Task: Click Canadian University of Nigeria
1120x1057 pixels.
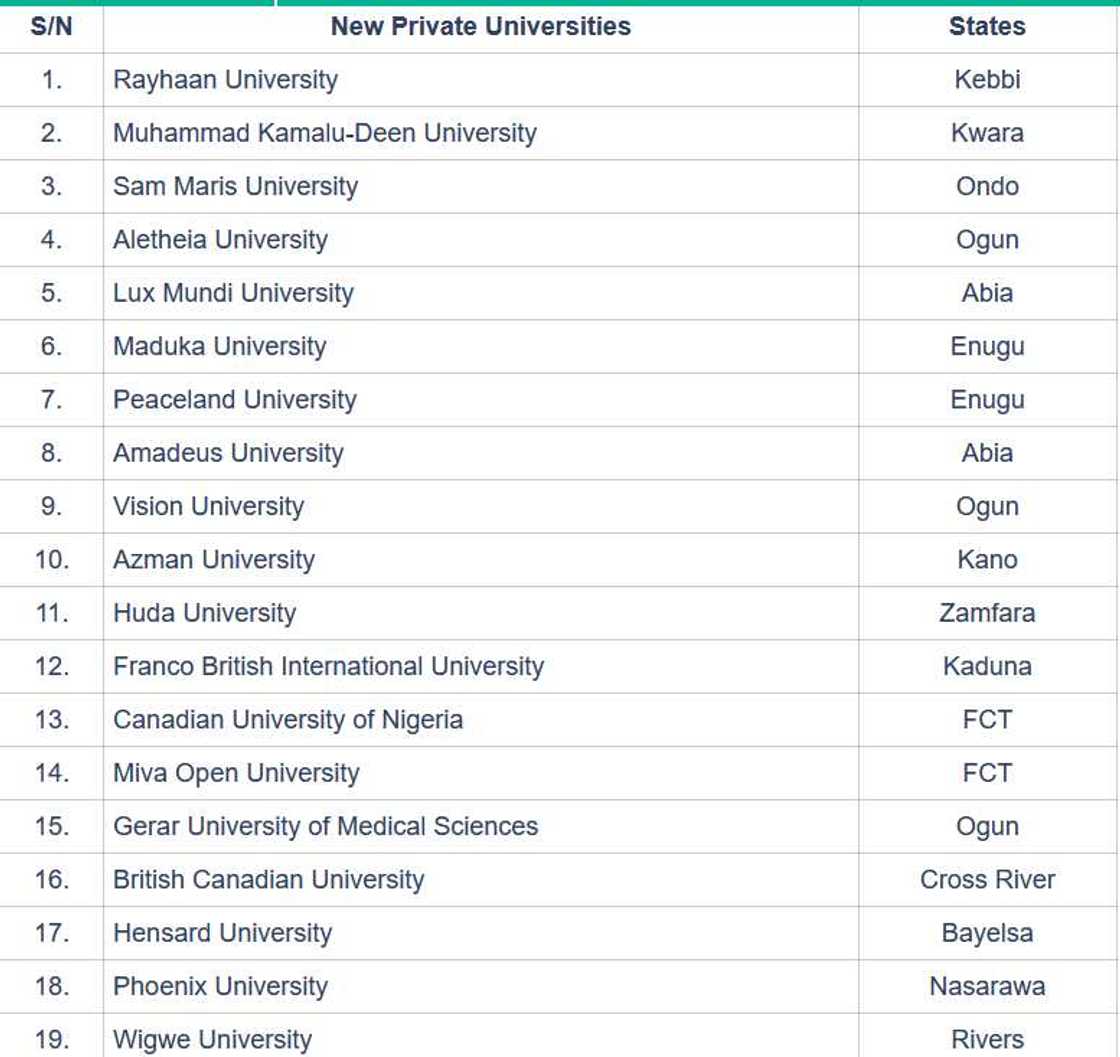Action: pos(288,719)
